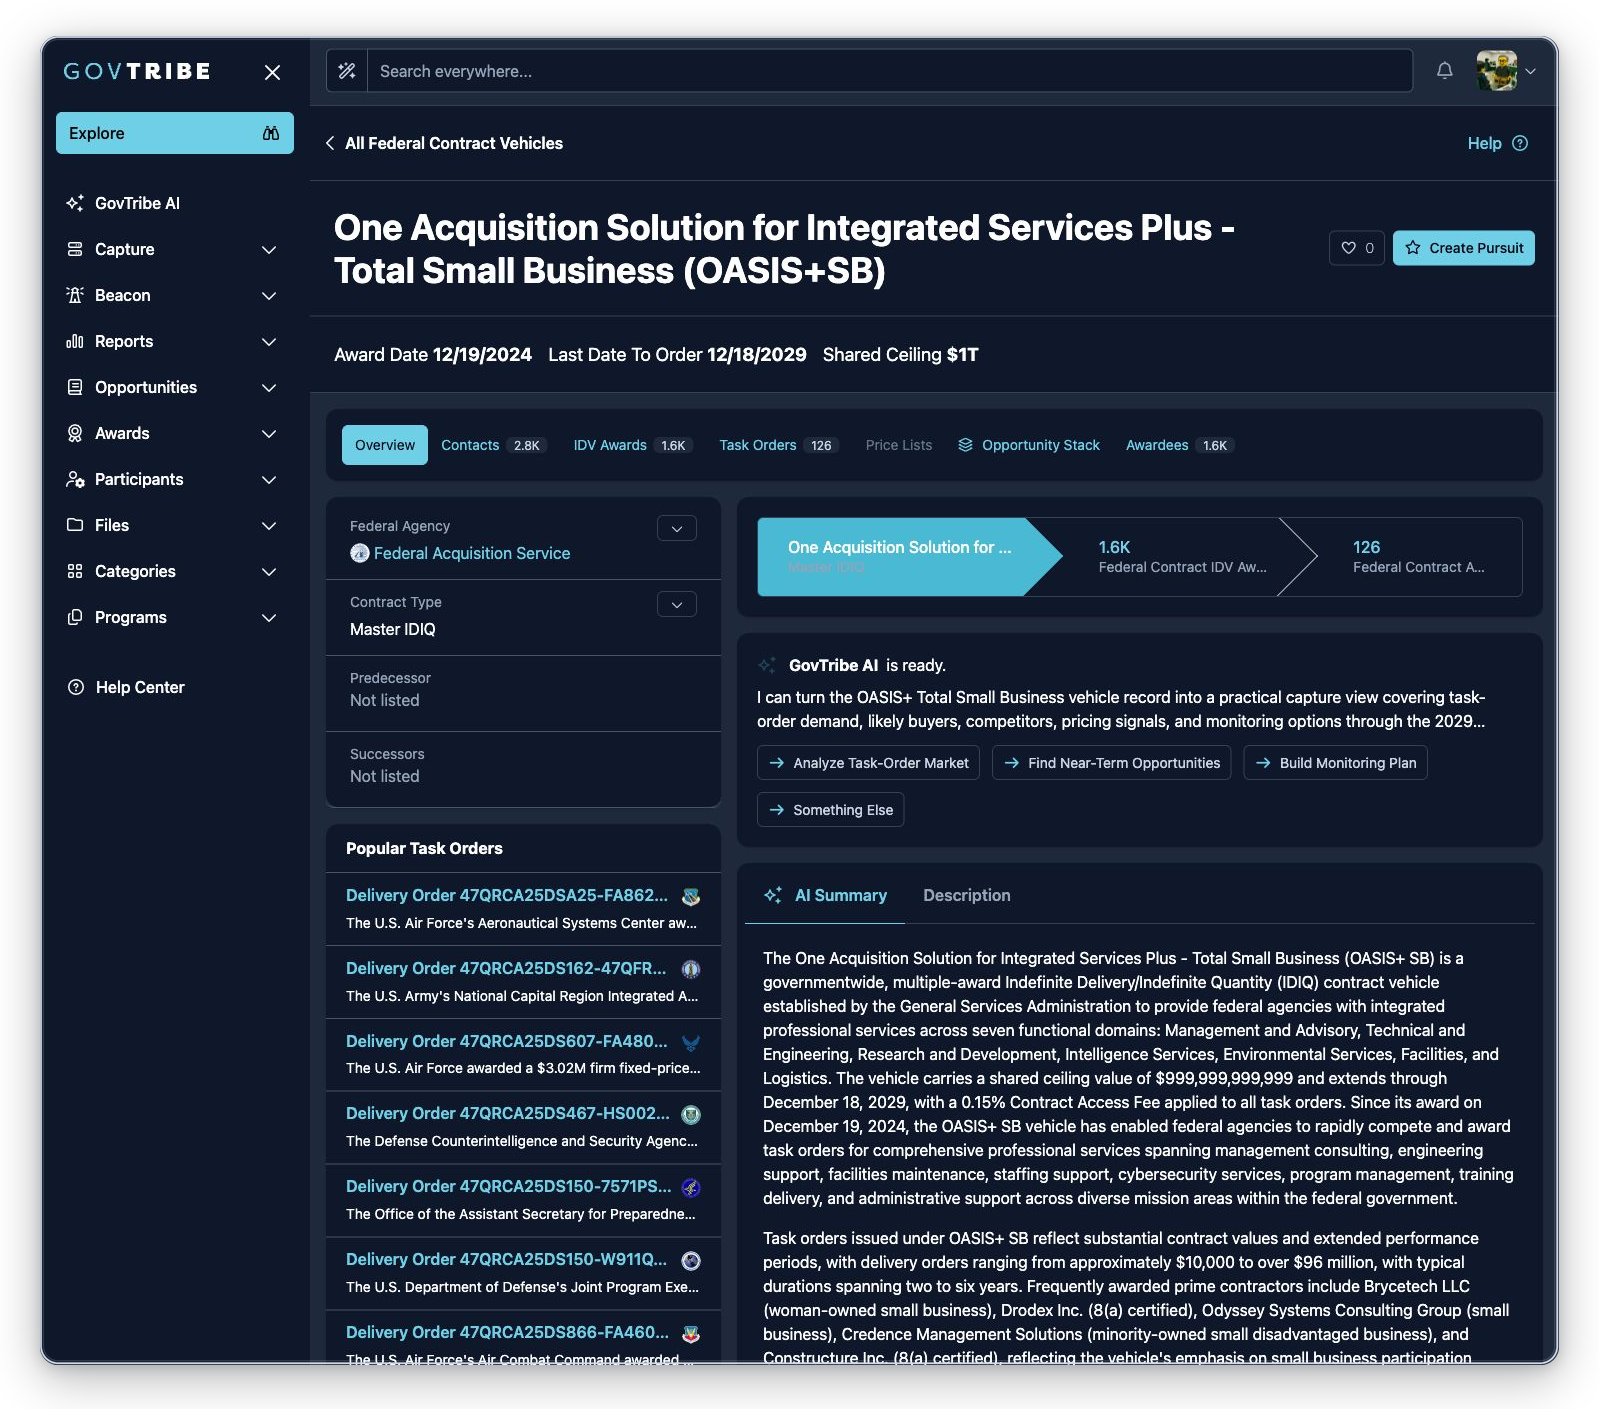The height and width of the screenshot is (1409, 1599).
Task: Expand the Beacon menu chevron
Action: (x=269, y=295)
